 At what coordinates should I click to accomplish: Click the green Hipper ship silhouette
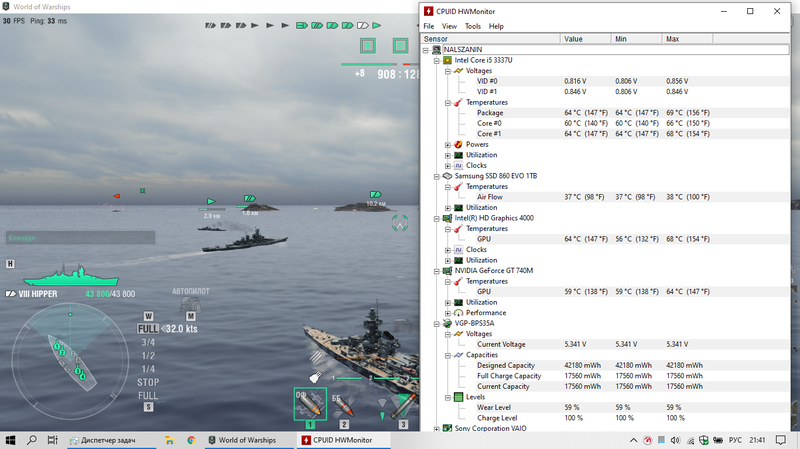tap(71, 276)
